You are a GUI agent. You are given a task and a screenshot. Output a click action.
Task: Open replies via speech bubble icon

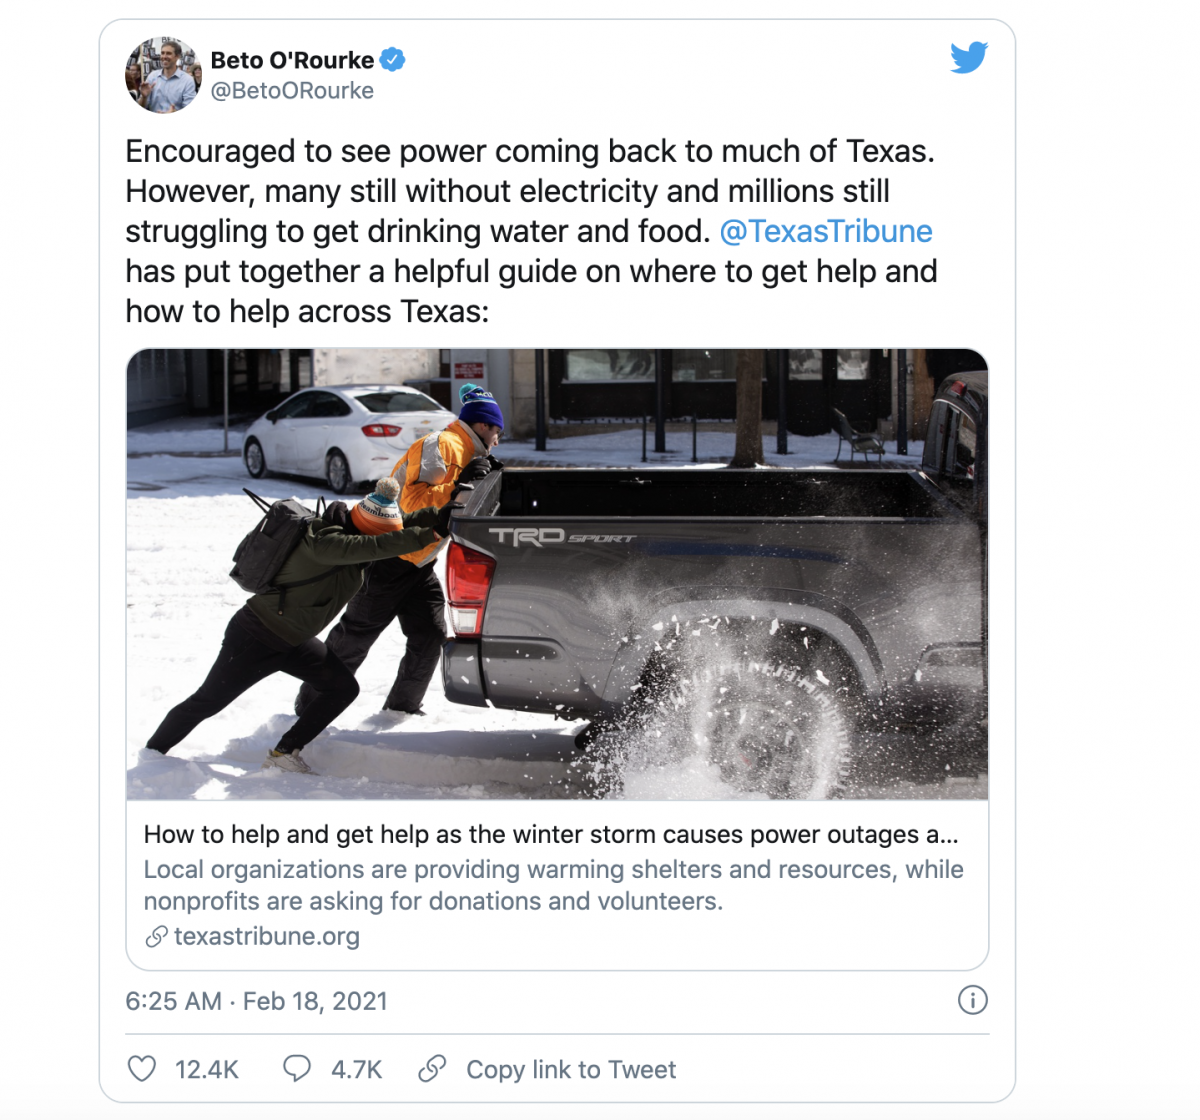click(x=297, y=1069)
